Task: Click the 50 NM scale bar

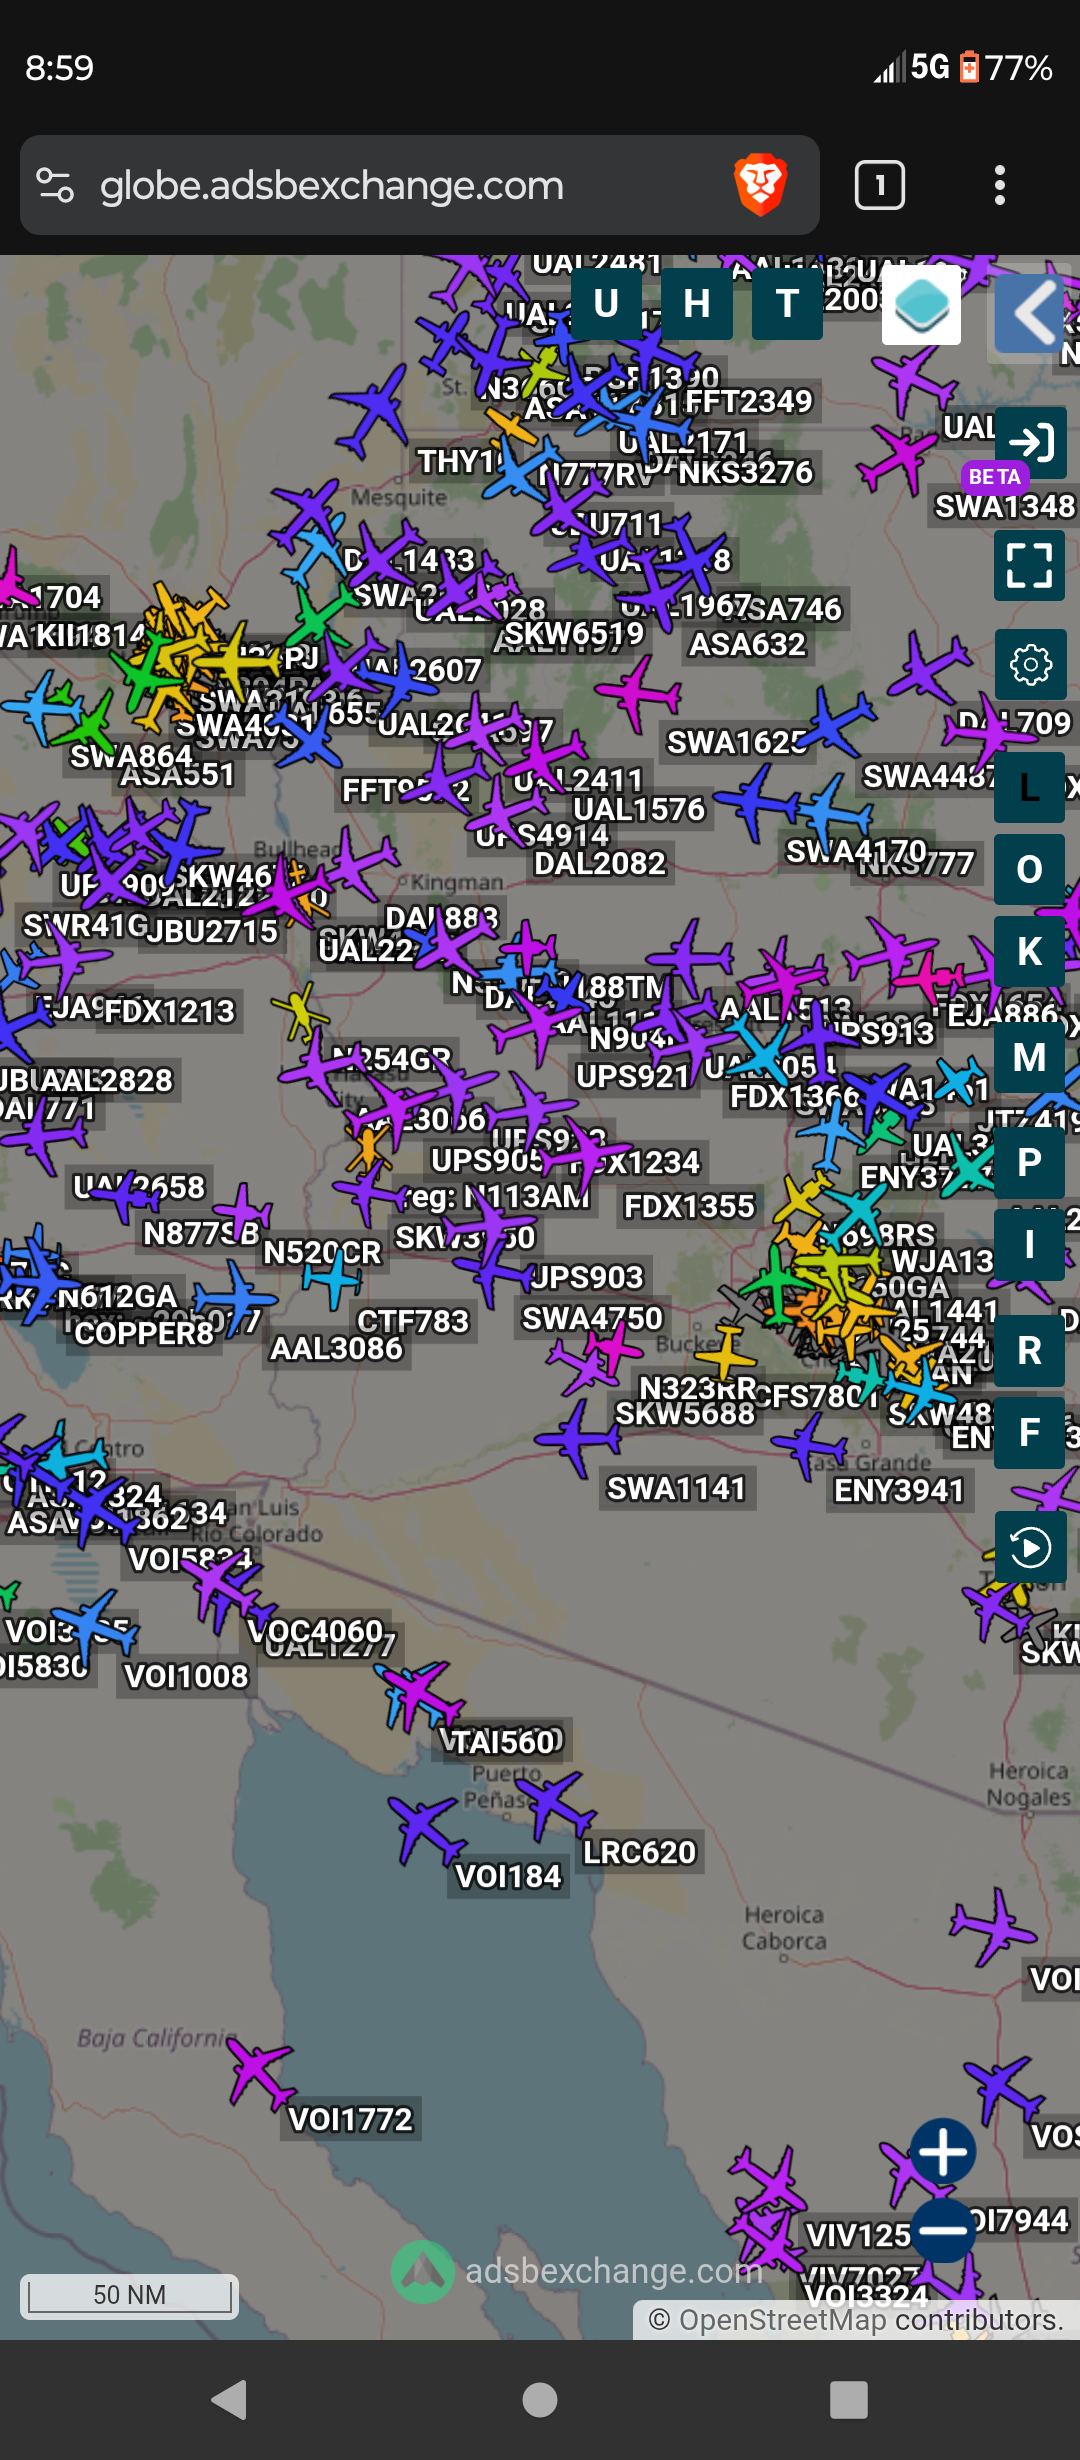Action: pyautogui.click(x=130, y=2295)
